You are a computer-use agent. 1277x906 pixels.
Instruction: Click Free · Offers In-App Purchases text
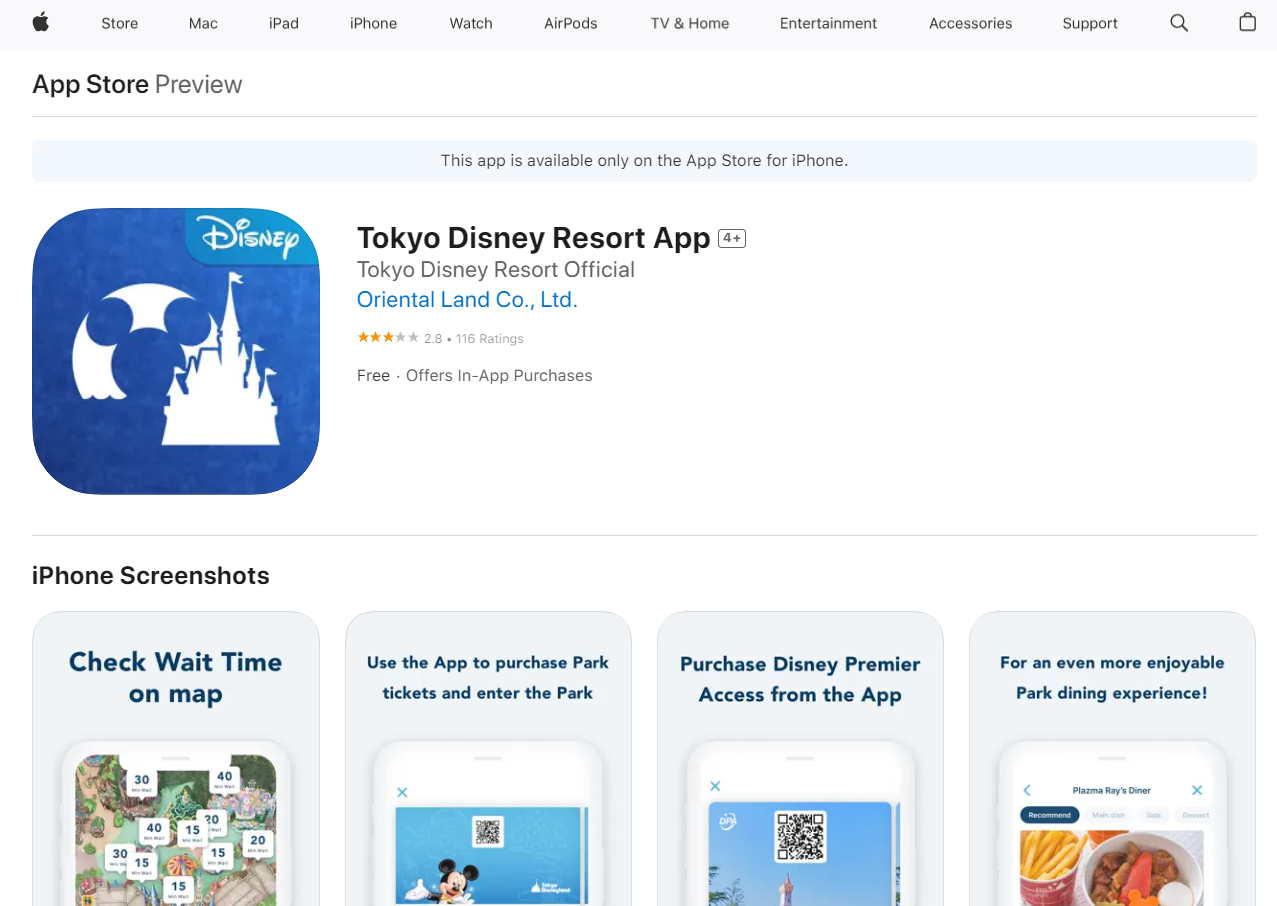tap(475, 376)
